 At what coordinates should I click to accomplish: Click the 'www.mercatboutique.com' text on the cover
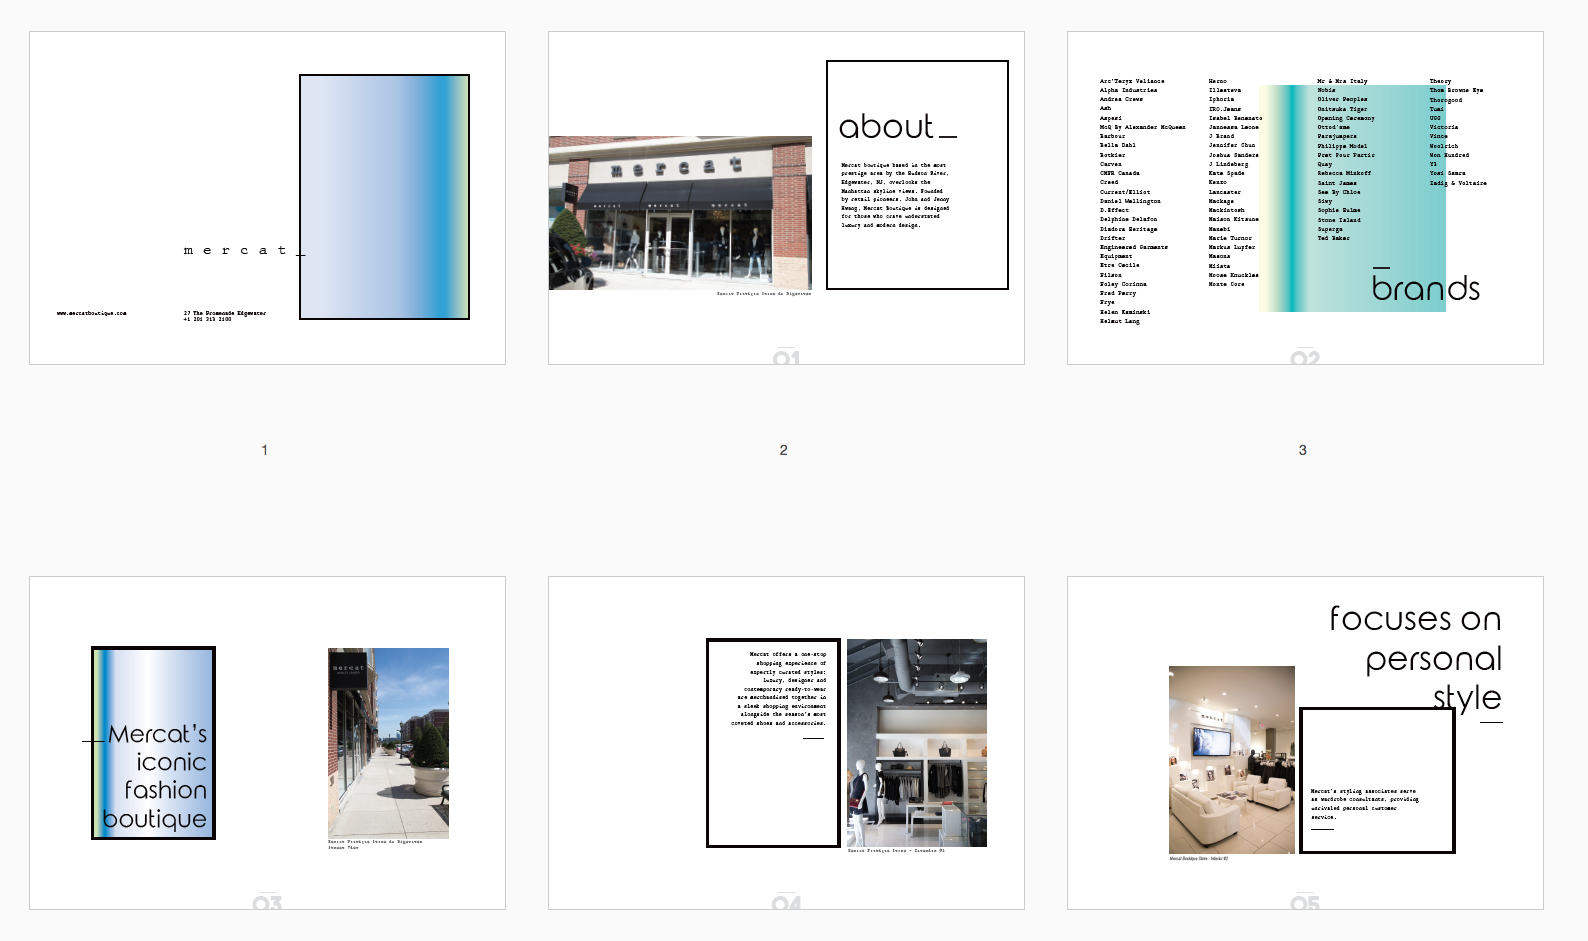92,313
